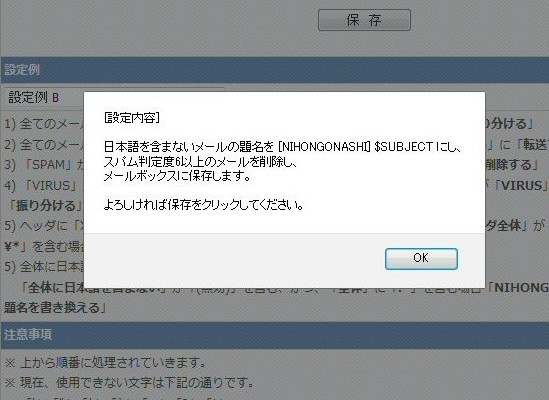Click the note 上から順番に処理されていきます

105,363
